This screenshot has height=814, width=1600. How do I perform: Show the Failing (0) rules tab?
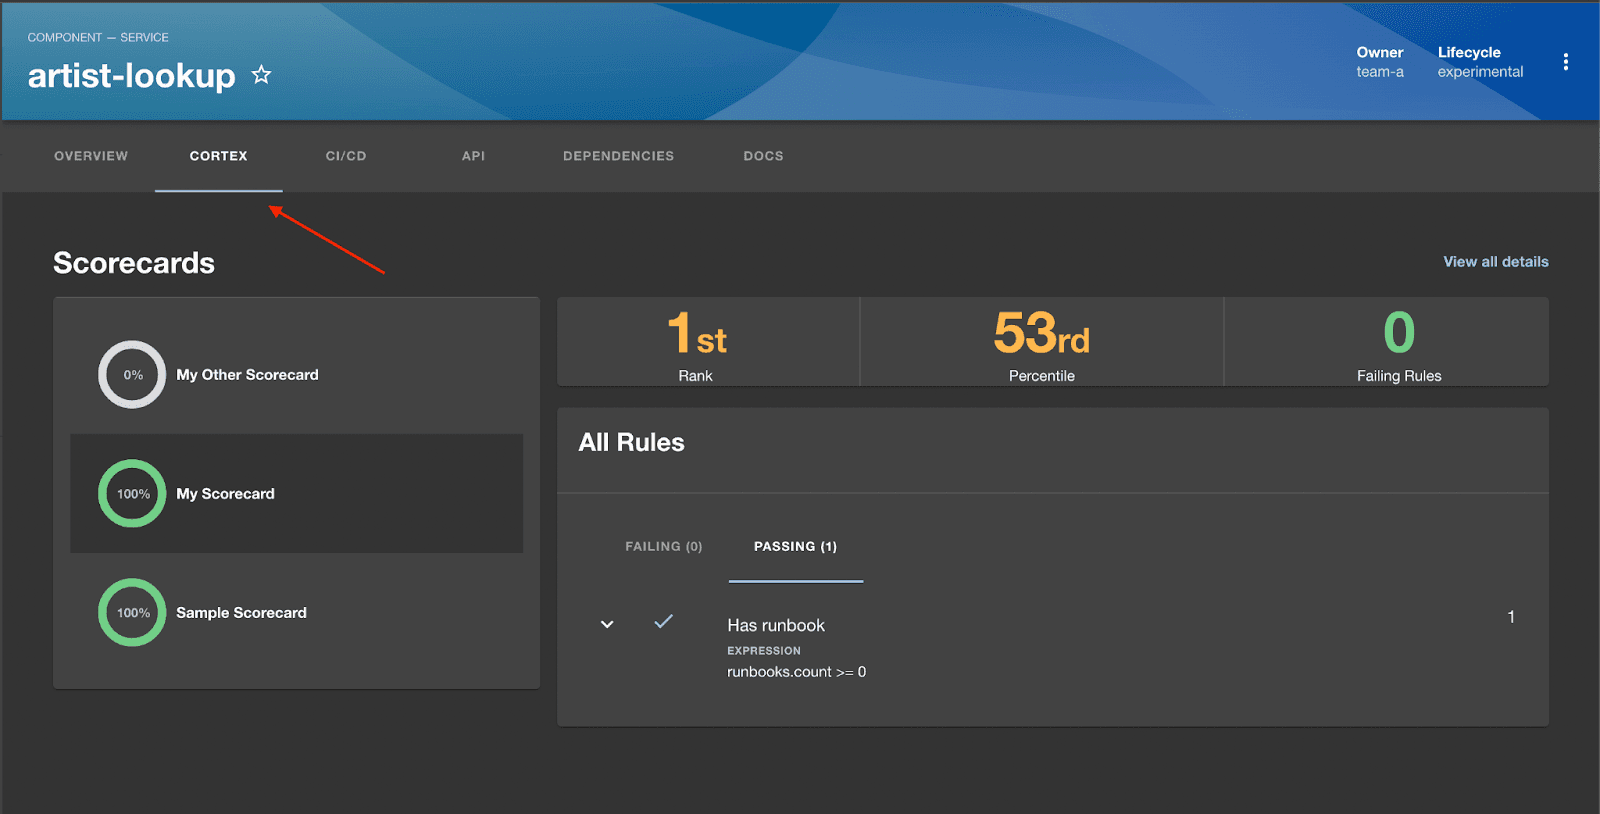pyautogui.click(x=664, y=547)
